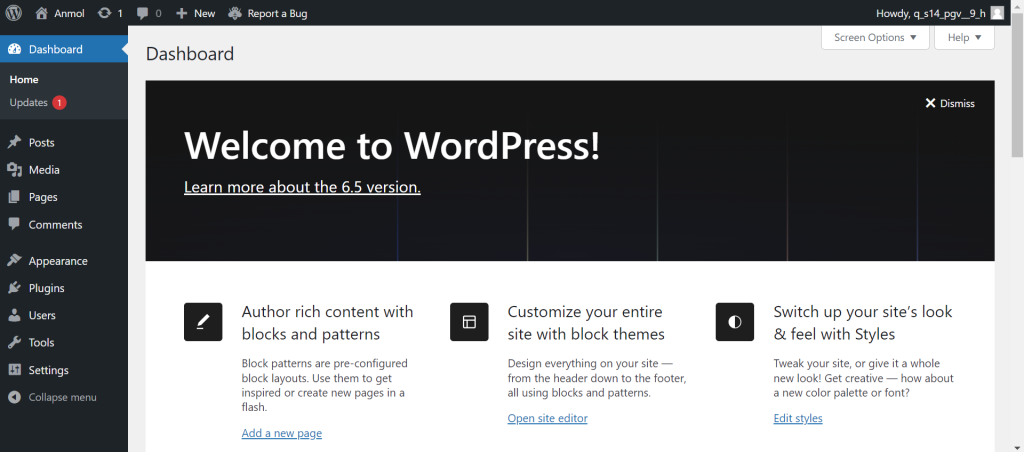Click the user avatar in admin bar
Screen dimensions: 1024x452
pos(997,13)
